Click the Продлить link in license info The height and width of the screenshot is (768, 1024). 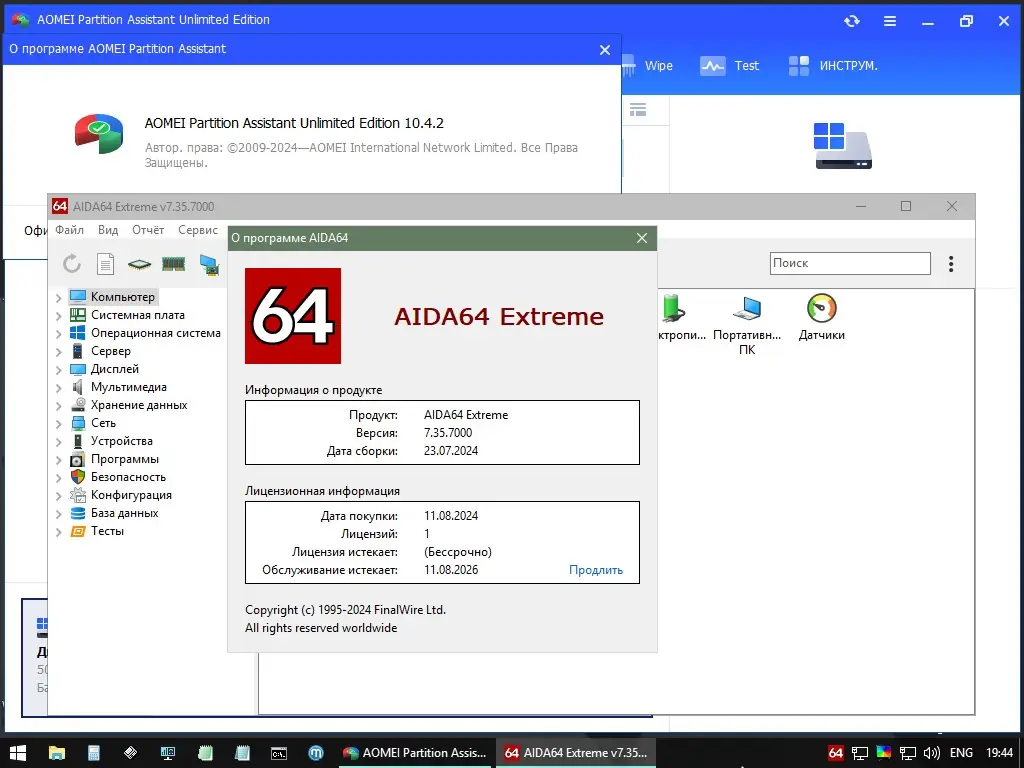coord(596,569)
